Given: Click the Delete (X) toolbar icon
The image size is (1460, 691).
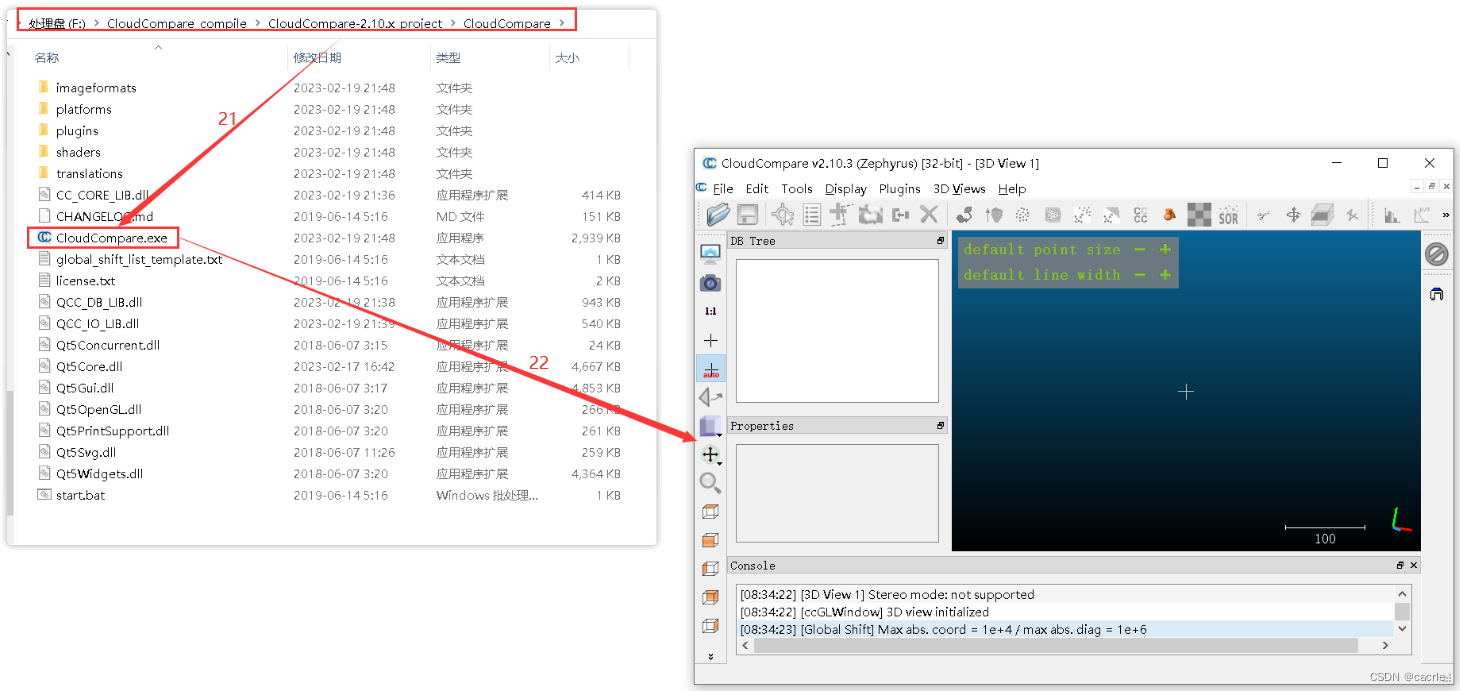Looking at the screenshot, I should [x=929, y=214].
